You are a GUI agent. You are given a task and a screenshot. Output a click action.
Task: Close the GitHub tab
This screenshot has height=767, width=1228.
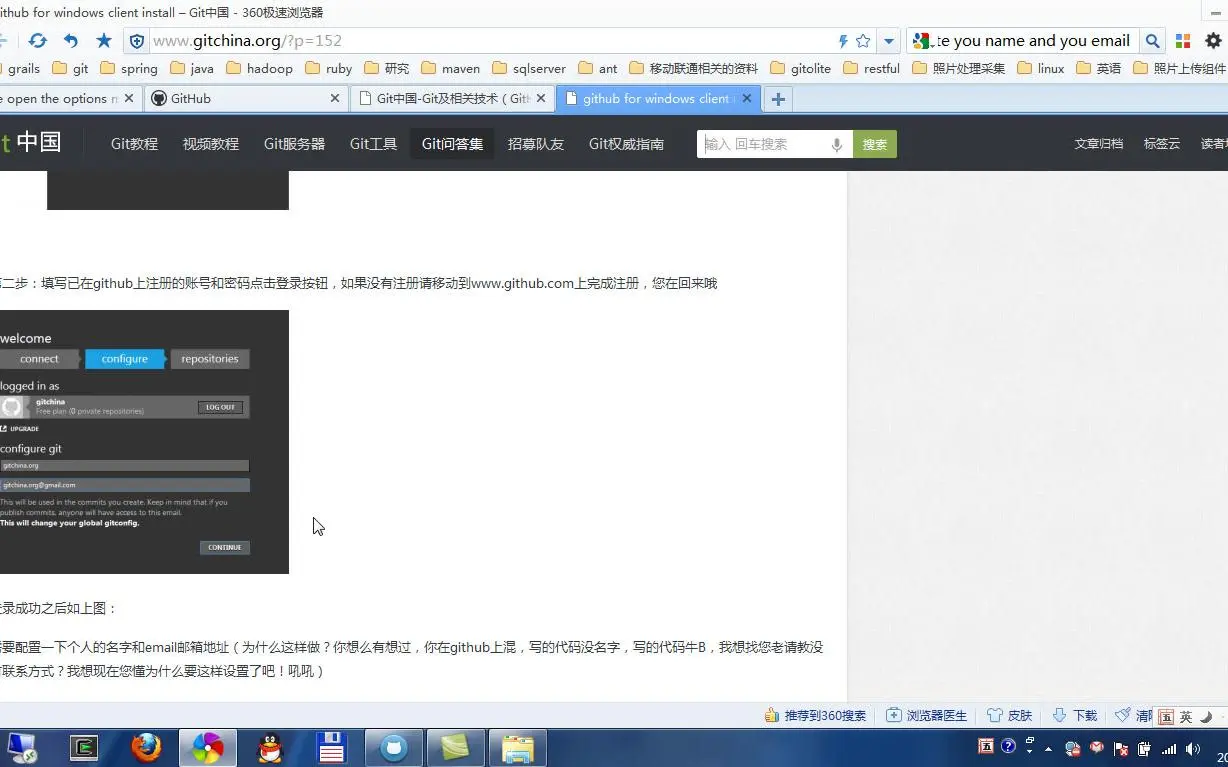(336, 99)
